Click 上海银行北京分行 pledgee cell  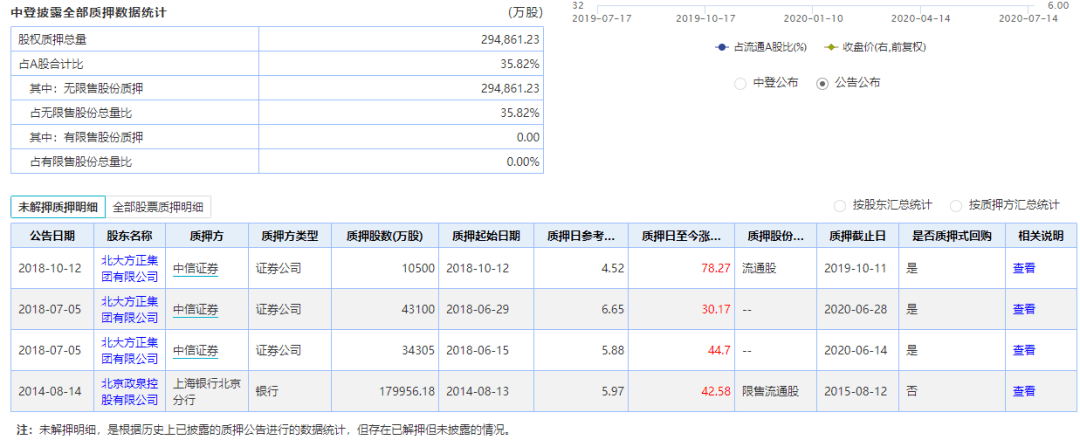[207, 391]
